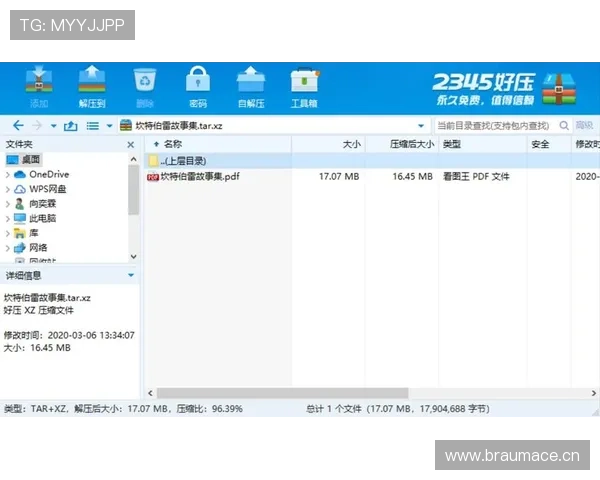Screen dimensions: 600x480
Task: Select the file 坎特伯雷故事集.pdf
Action: (200, 176)
